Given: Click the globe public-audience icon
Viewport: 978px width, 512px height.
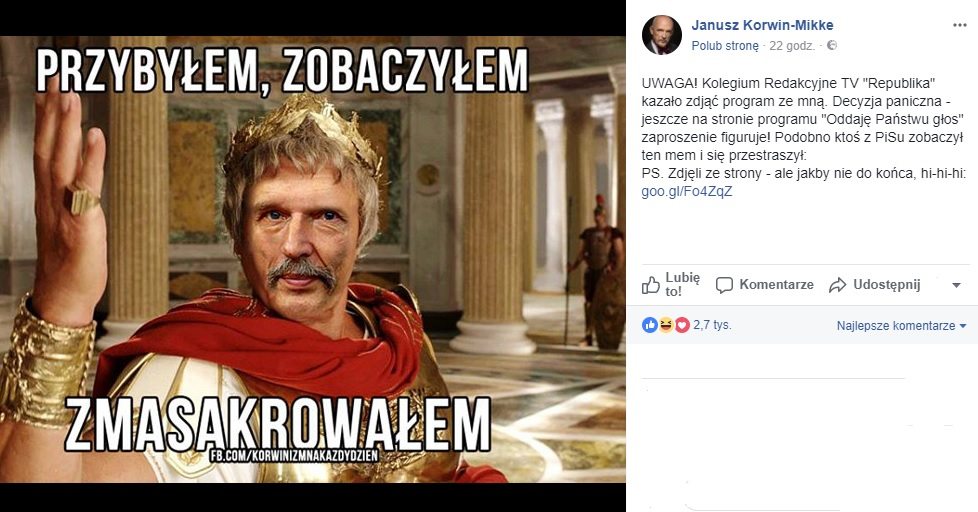Looking at the screenshot, I should click(x=831, y=46).
